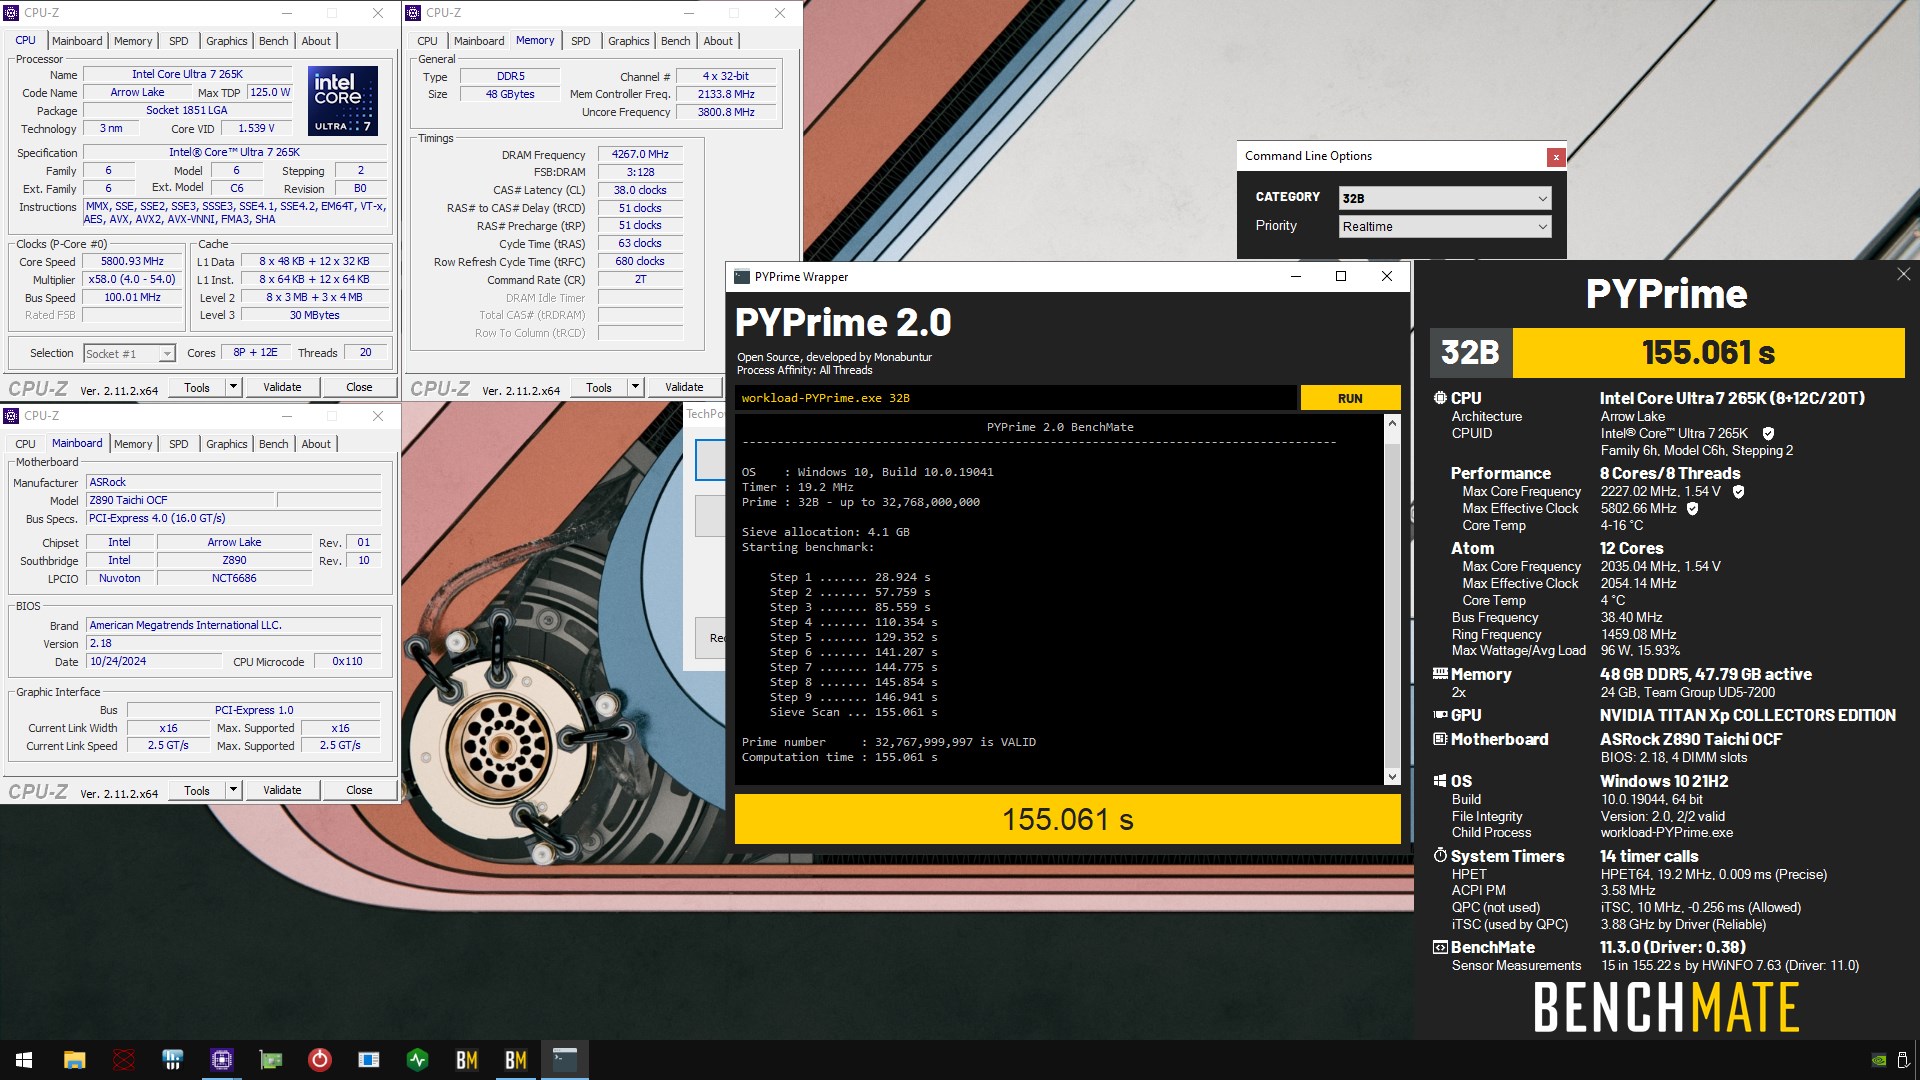Open Memory tab in top-left CPU-Z window
Viewport: 1920px width, 1080px height.
pos(133,41)
